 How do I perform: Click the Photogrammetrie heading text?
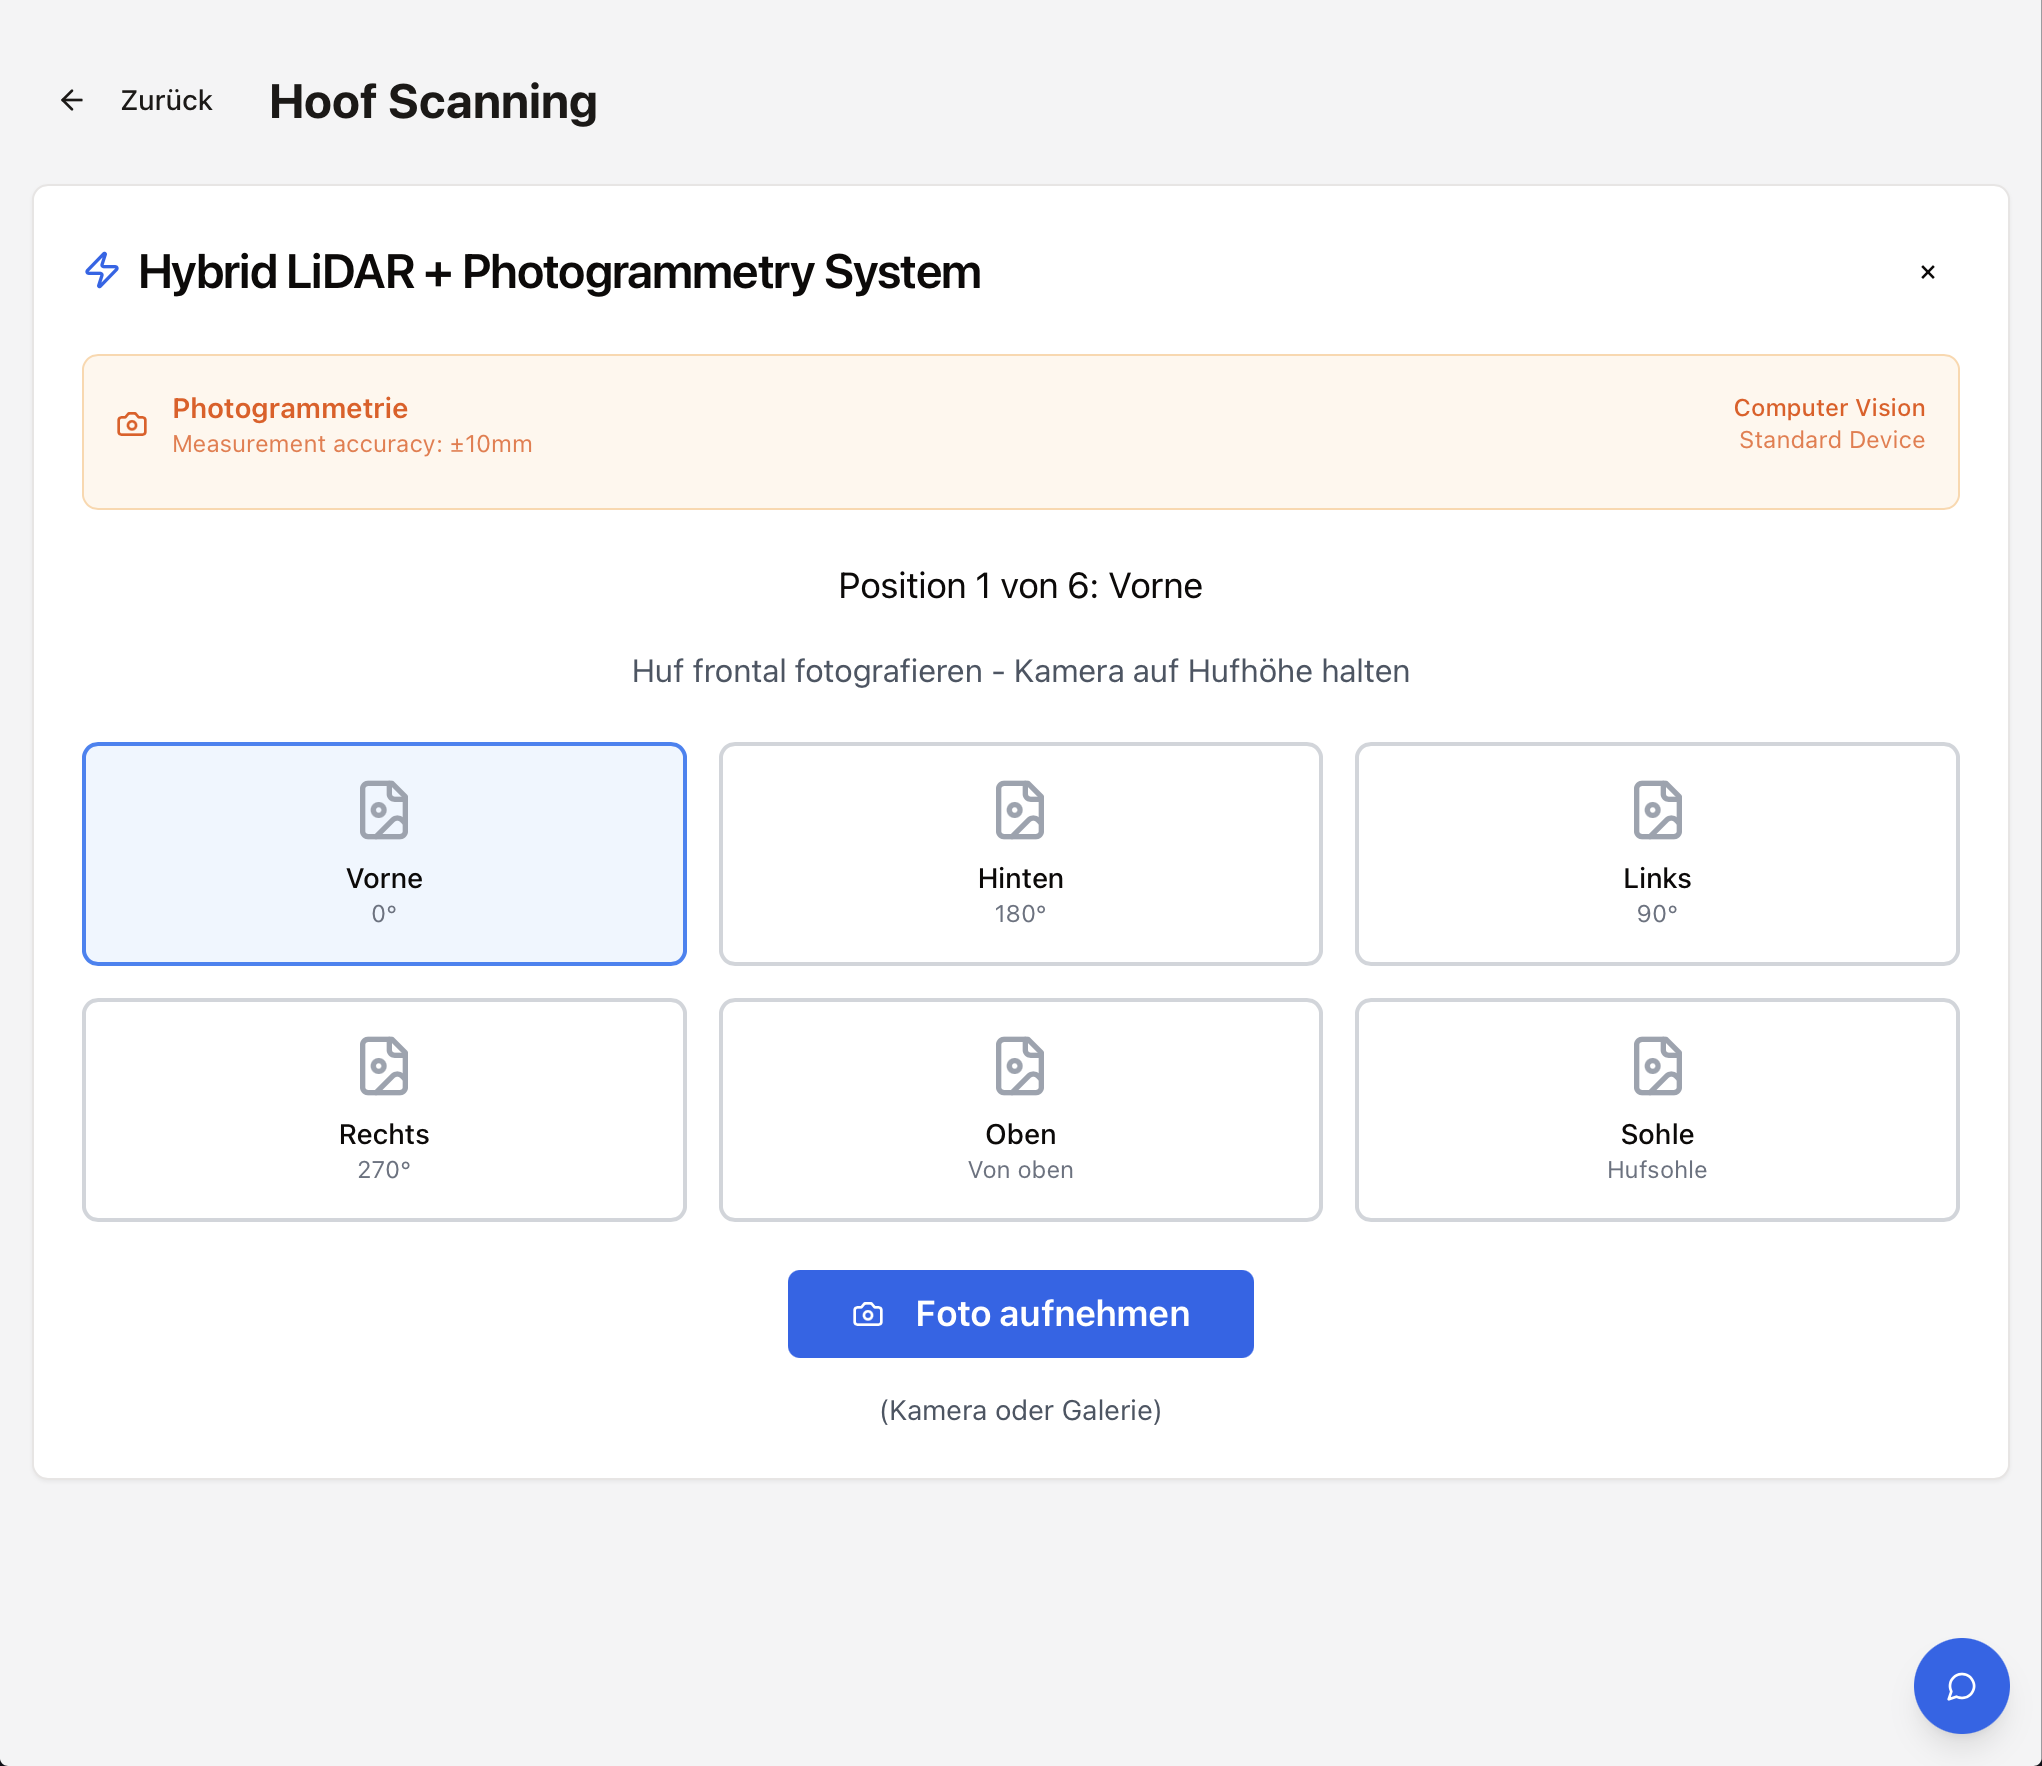pyautogui.click(x=290, y=408)
